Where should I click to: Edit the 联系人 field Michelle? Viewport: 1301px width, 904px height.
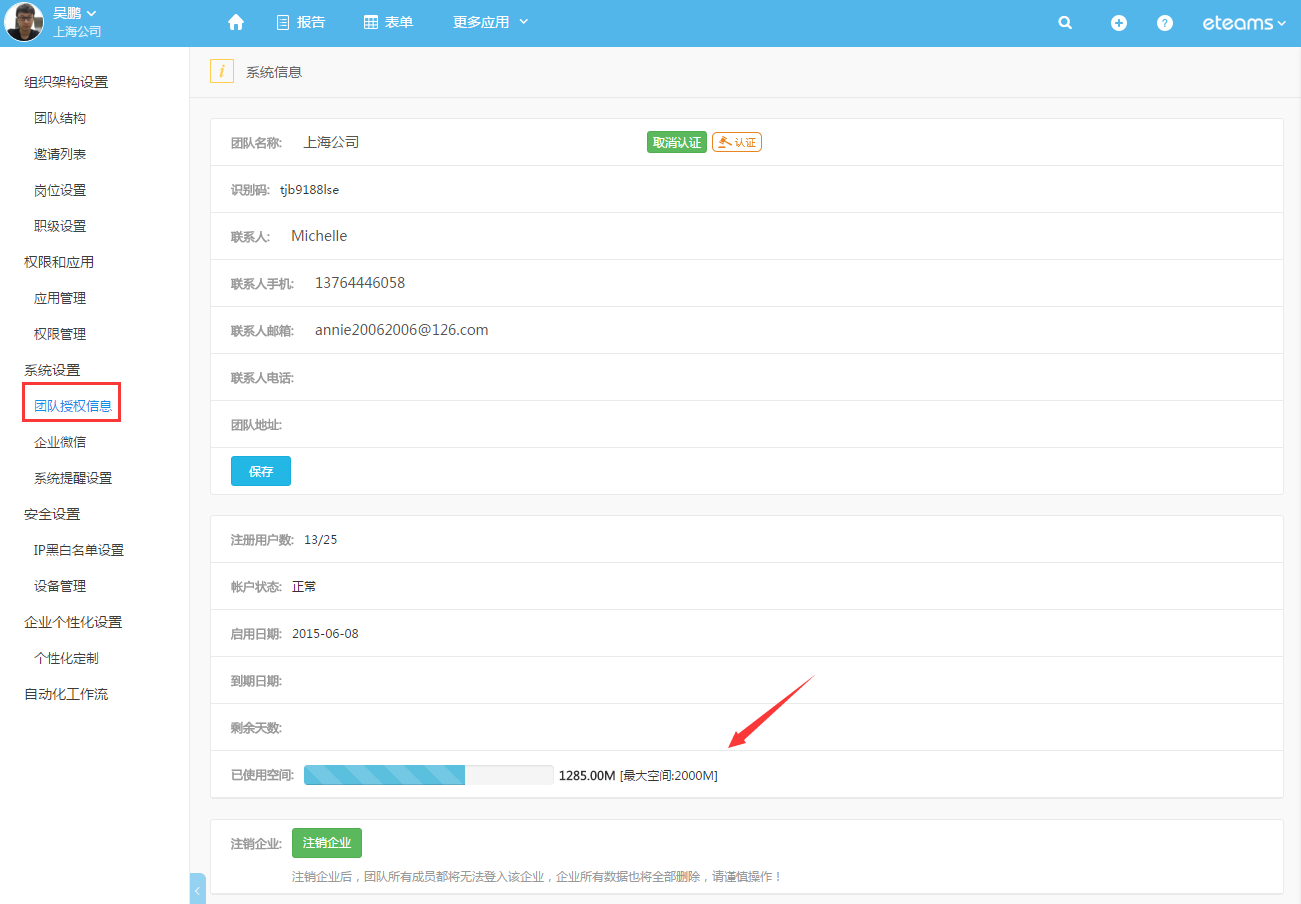point(319,236)
